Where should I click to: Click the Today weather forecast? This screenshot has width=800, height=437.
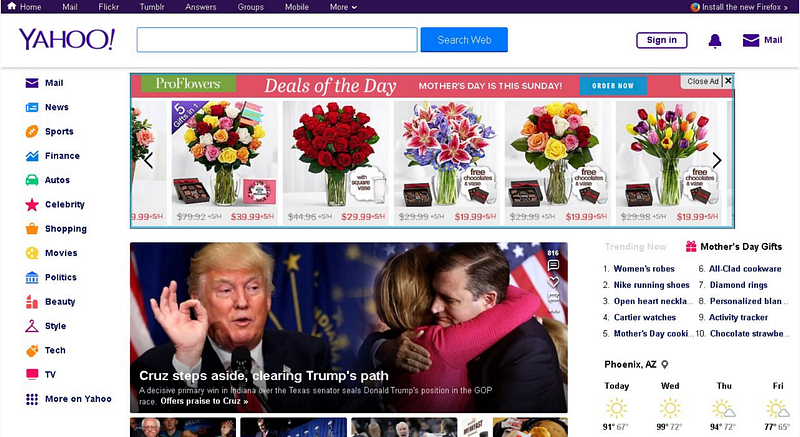tap(616, 408)
